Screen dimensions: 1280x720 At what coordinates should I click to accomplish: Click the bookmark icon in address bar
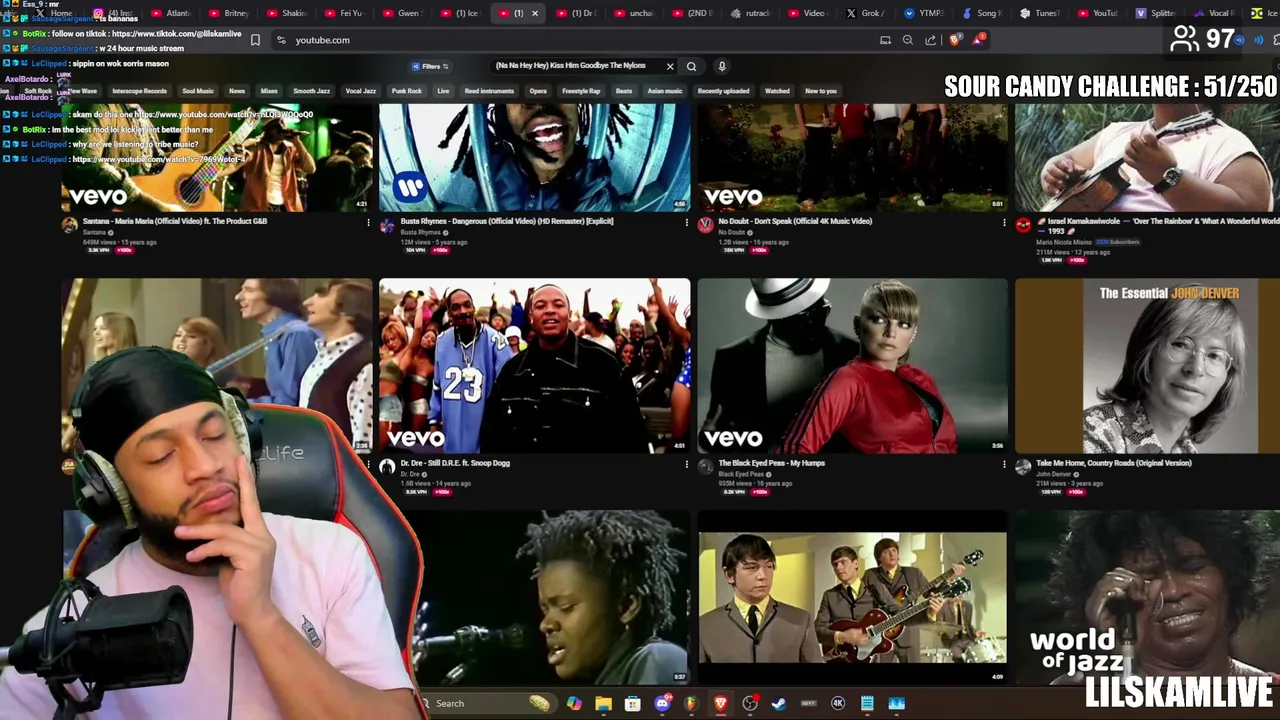click(255, 40)
